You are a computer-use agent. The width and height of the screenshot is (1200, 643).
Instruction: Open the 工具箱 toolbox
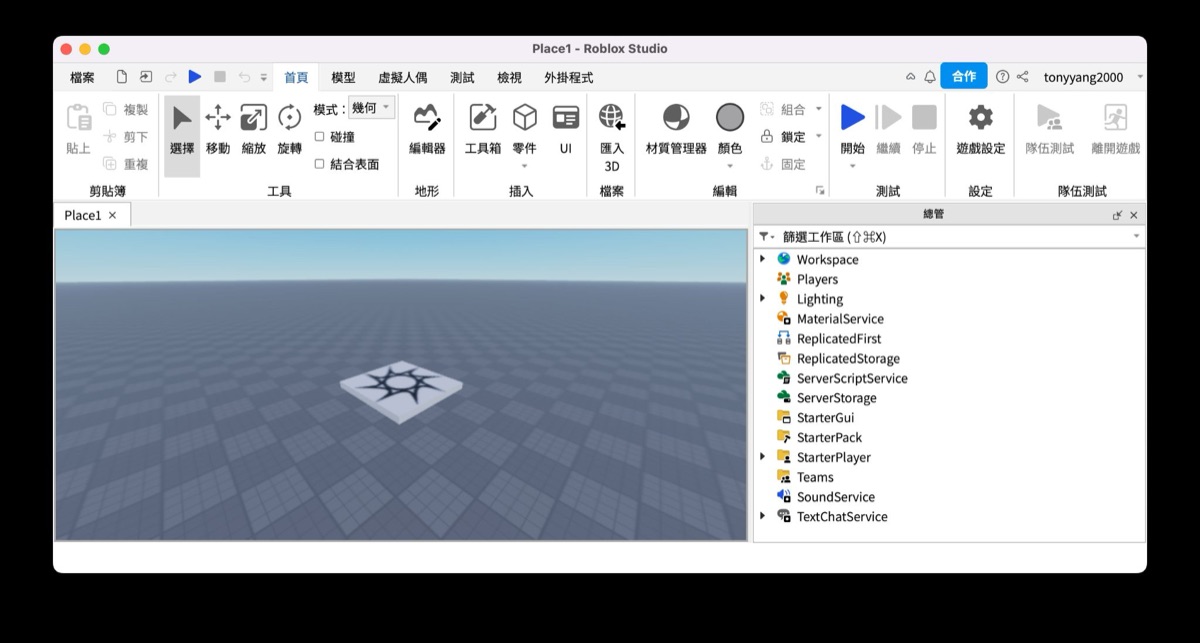point(483,131)
